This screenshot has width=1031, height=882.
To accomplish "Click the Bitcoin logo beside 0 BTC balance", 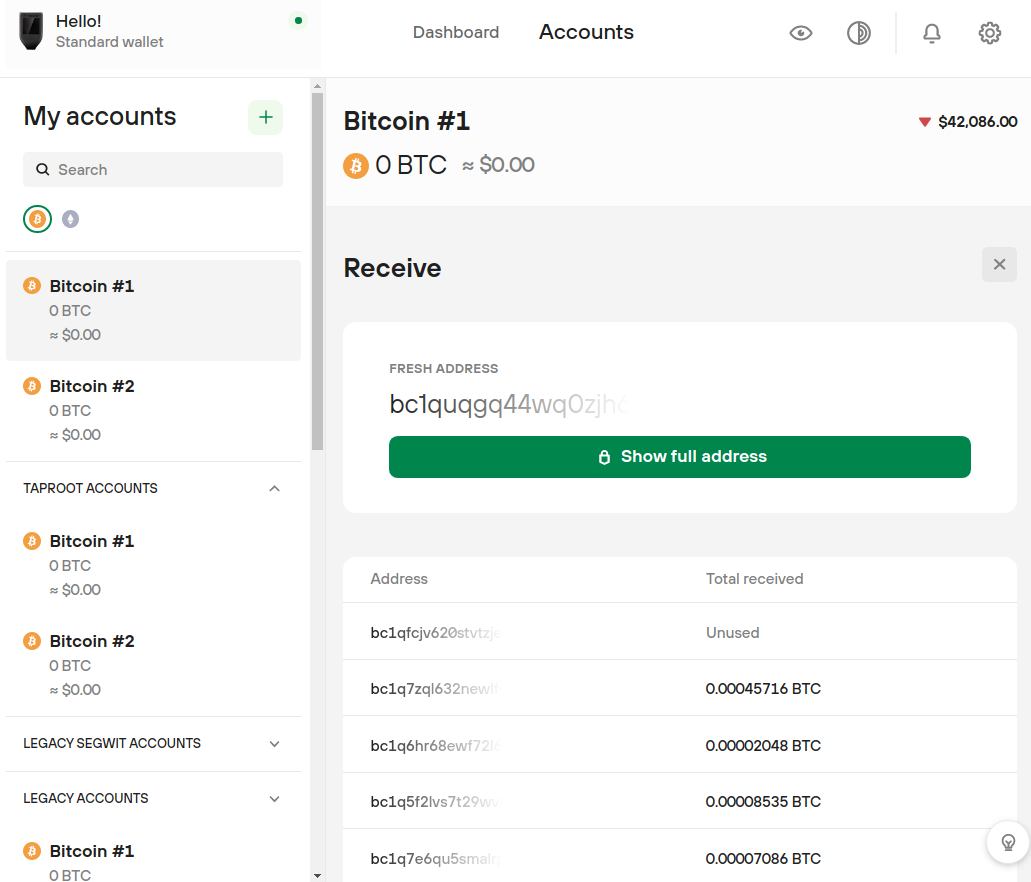I will pyautogui.click(x=356, y=166).
